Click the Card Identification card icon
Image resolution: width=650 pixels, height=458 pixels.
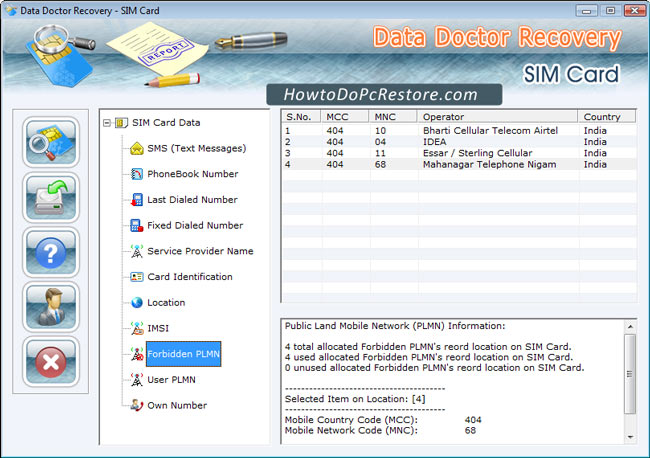click(137, 277)
